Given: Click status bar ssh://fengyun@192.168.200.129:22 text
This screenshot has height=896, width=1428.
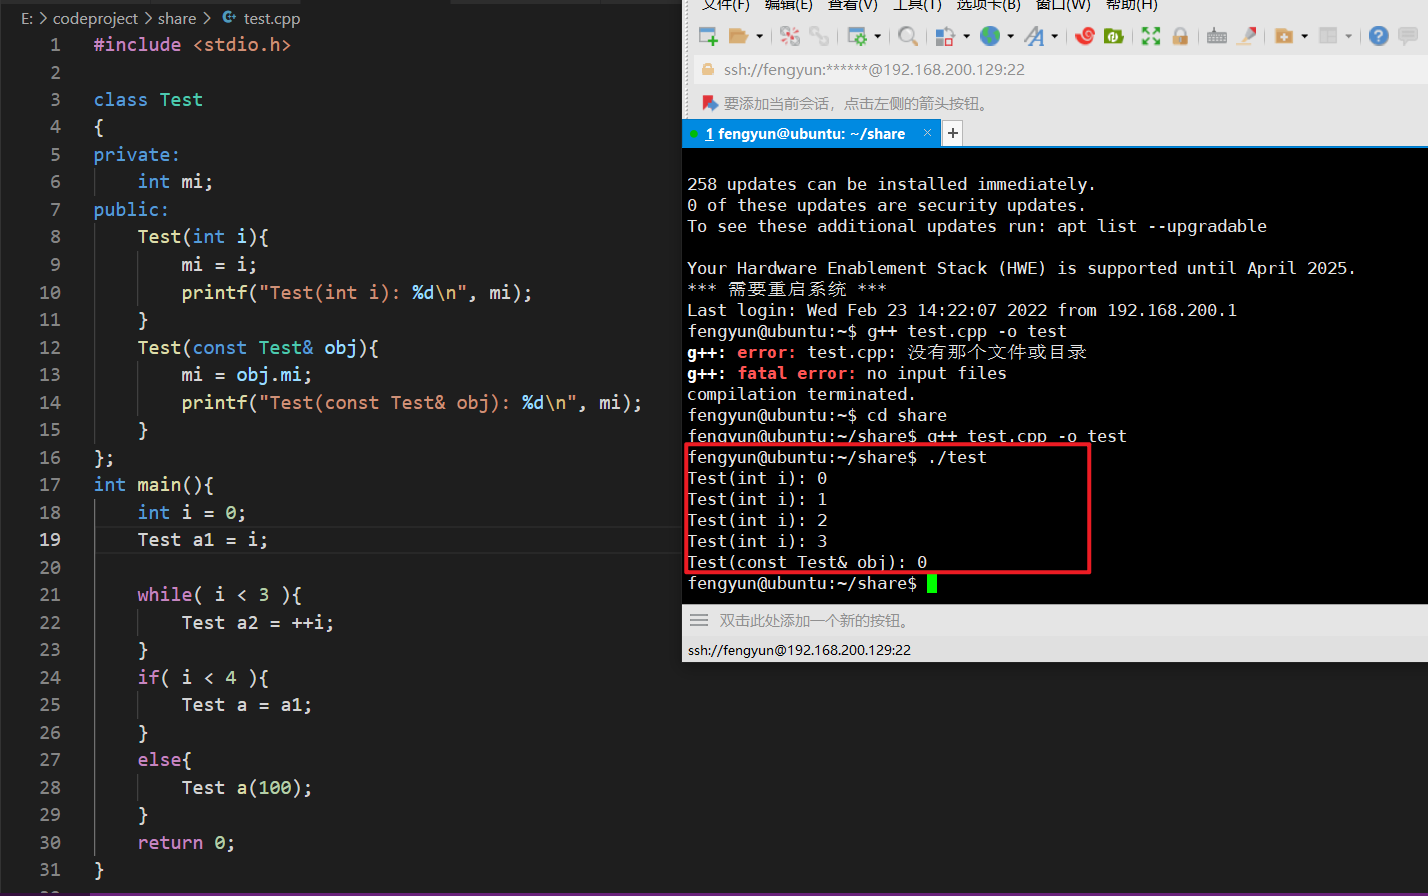Looking at the screenshot, I should [799, 650].
